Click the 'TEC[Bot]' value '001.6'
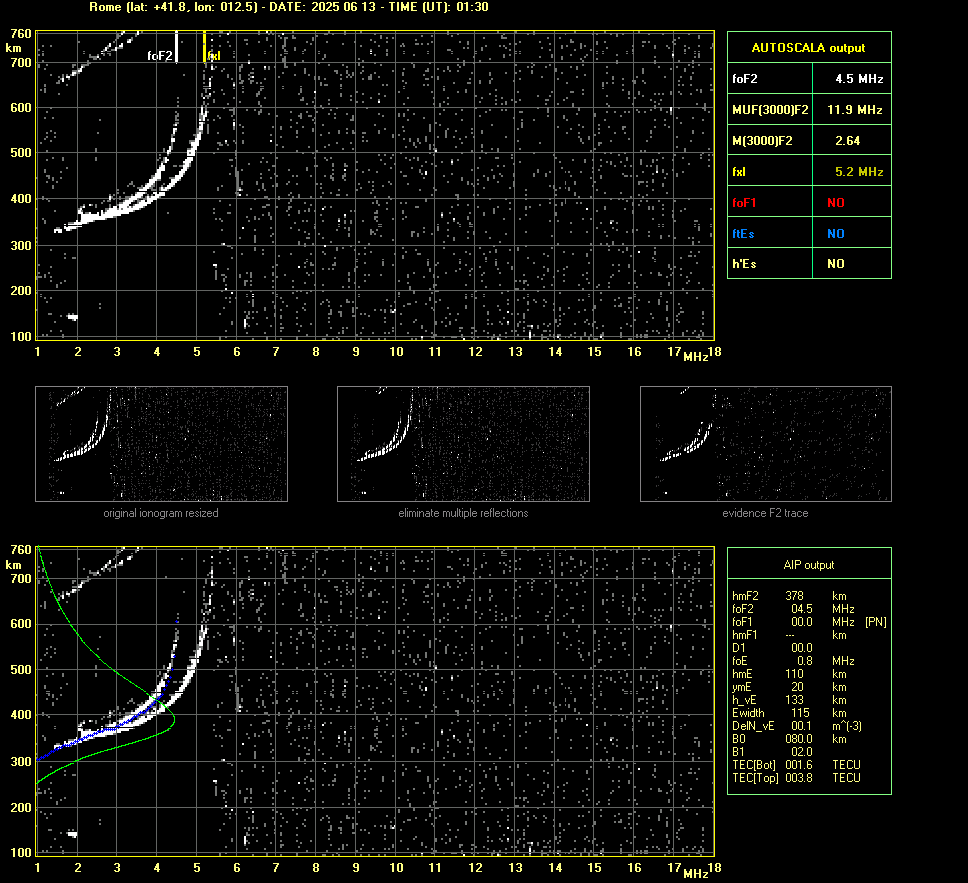Viewport: 968px width, 883px height. click(x=799, y=764)
